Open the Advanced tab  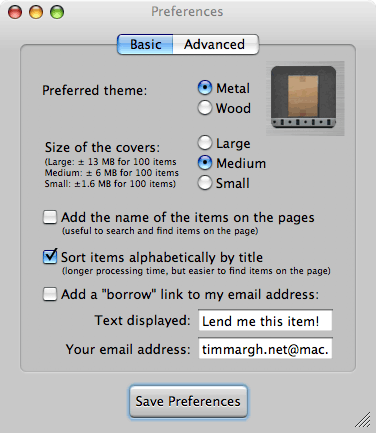[215, 44]
